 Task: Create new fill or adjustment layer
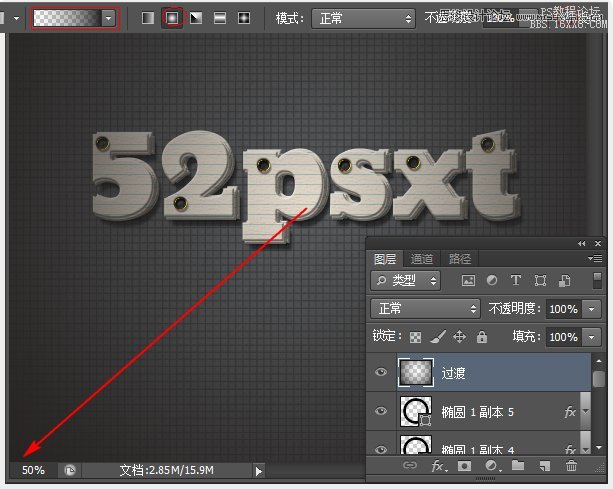491,466
